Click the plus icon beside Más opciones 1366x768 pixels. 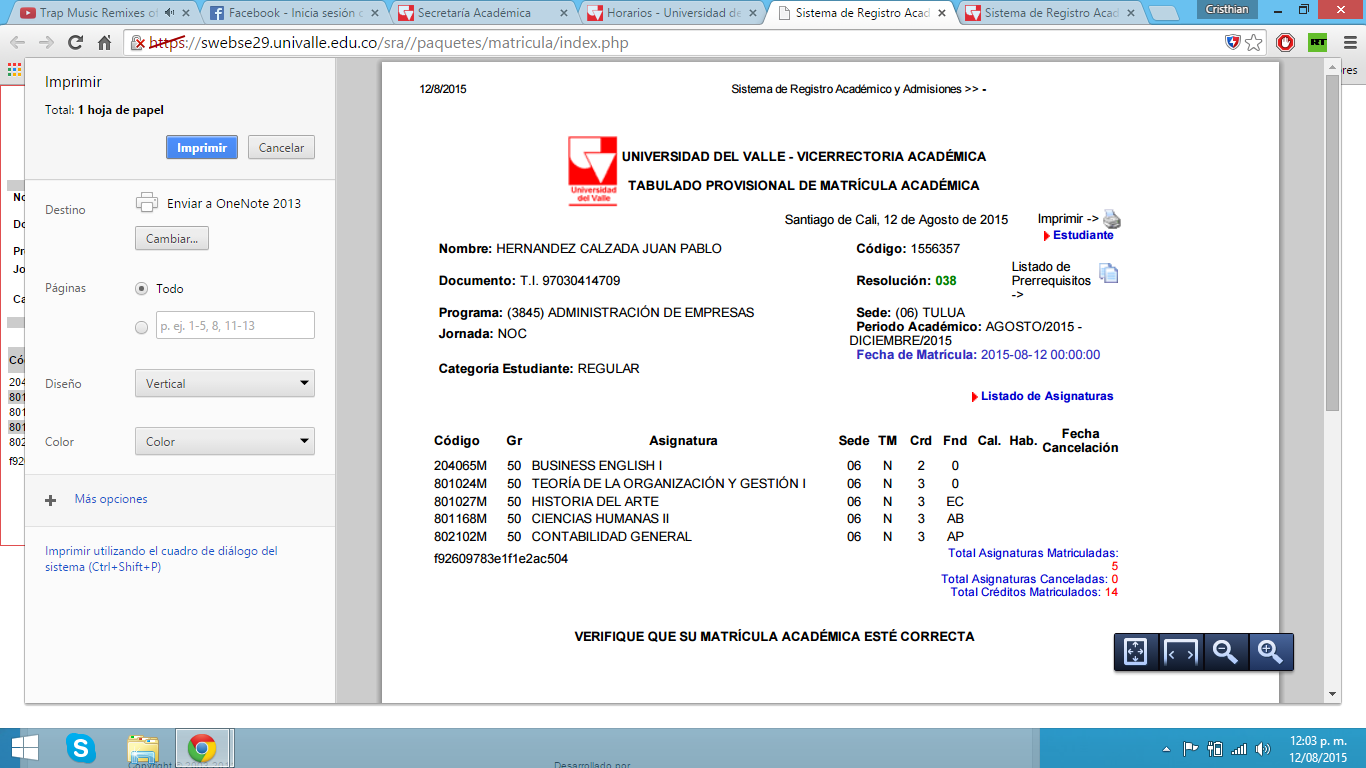(51, 500)
